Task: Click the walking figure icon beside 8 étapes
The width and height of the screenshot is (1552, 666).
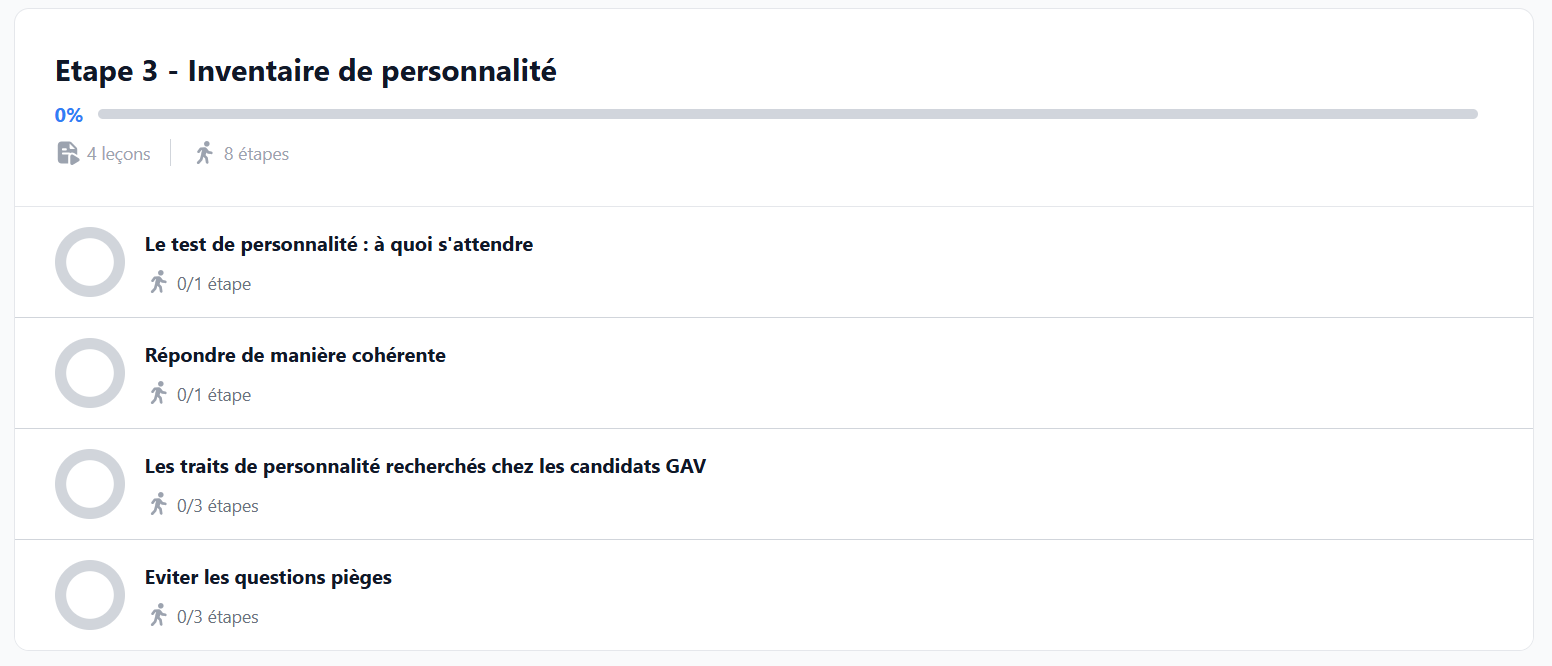Action: [204, 153]
